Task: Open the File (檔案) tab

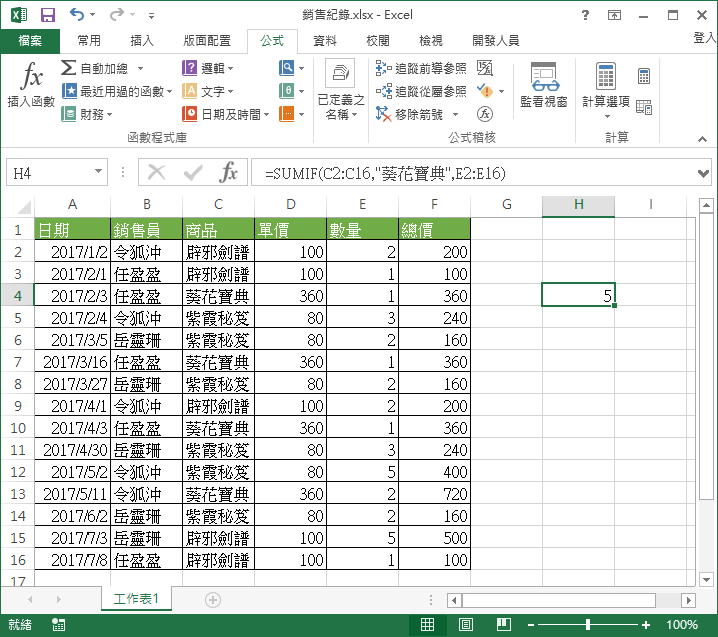Action: (x=30, y=41)
